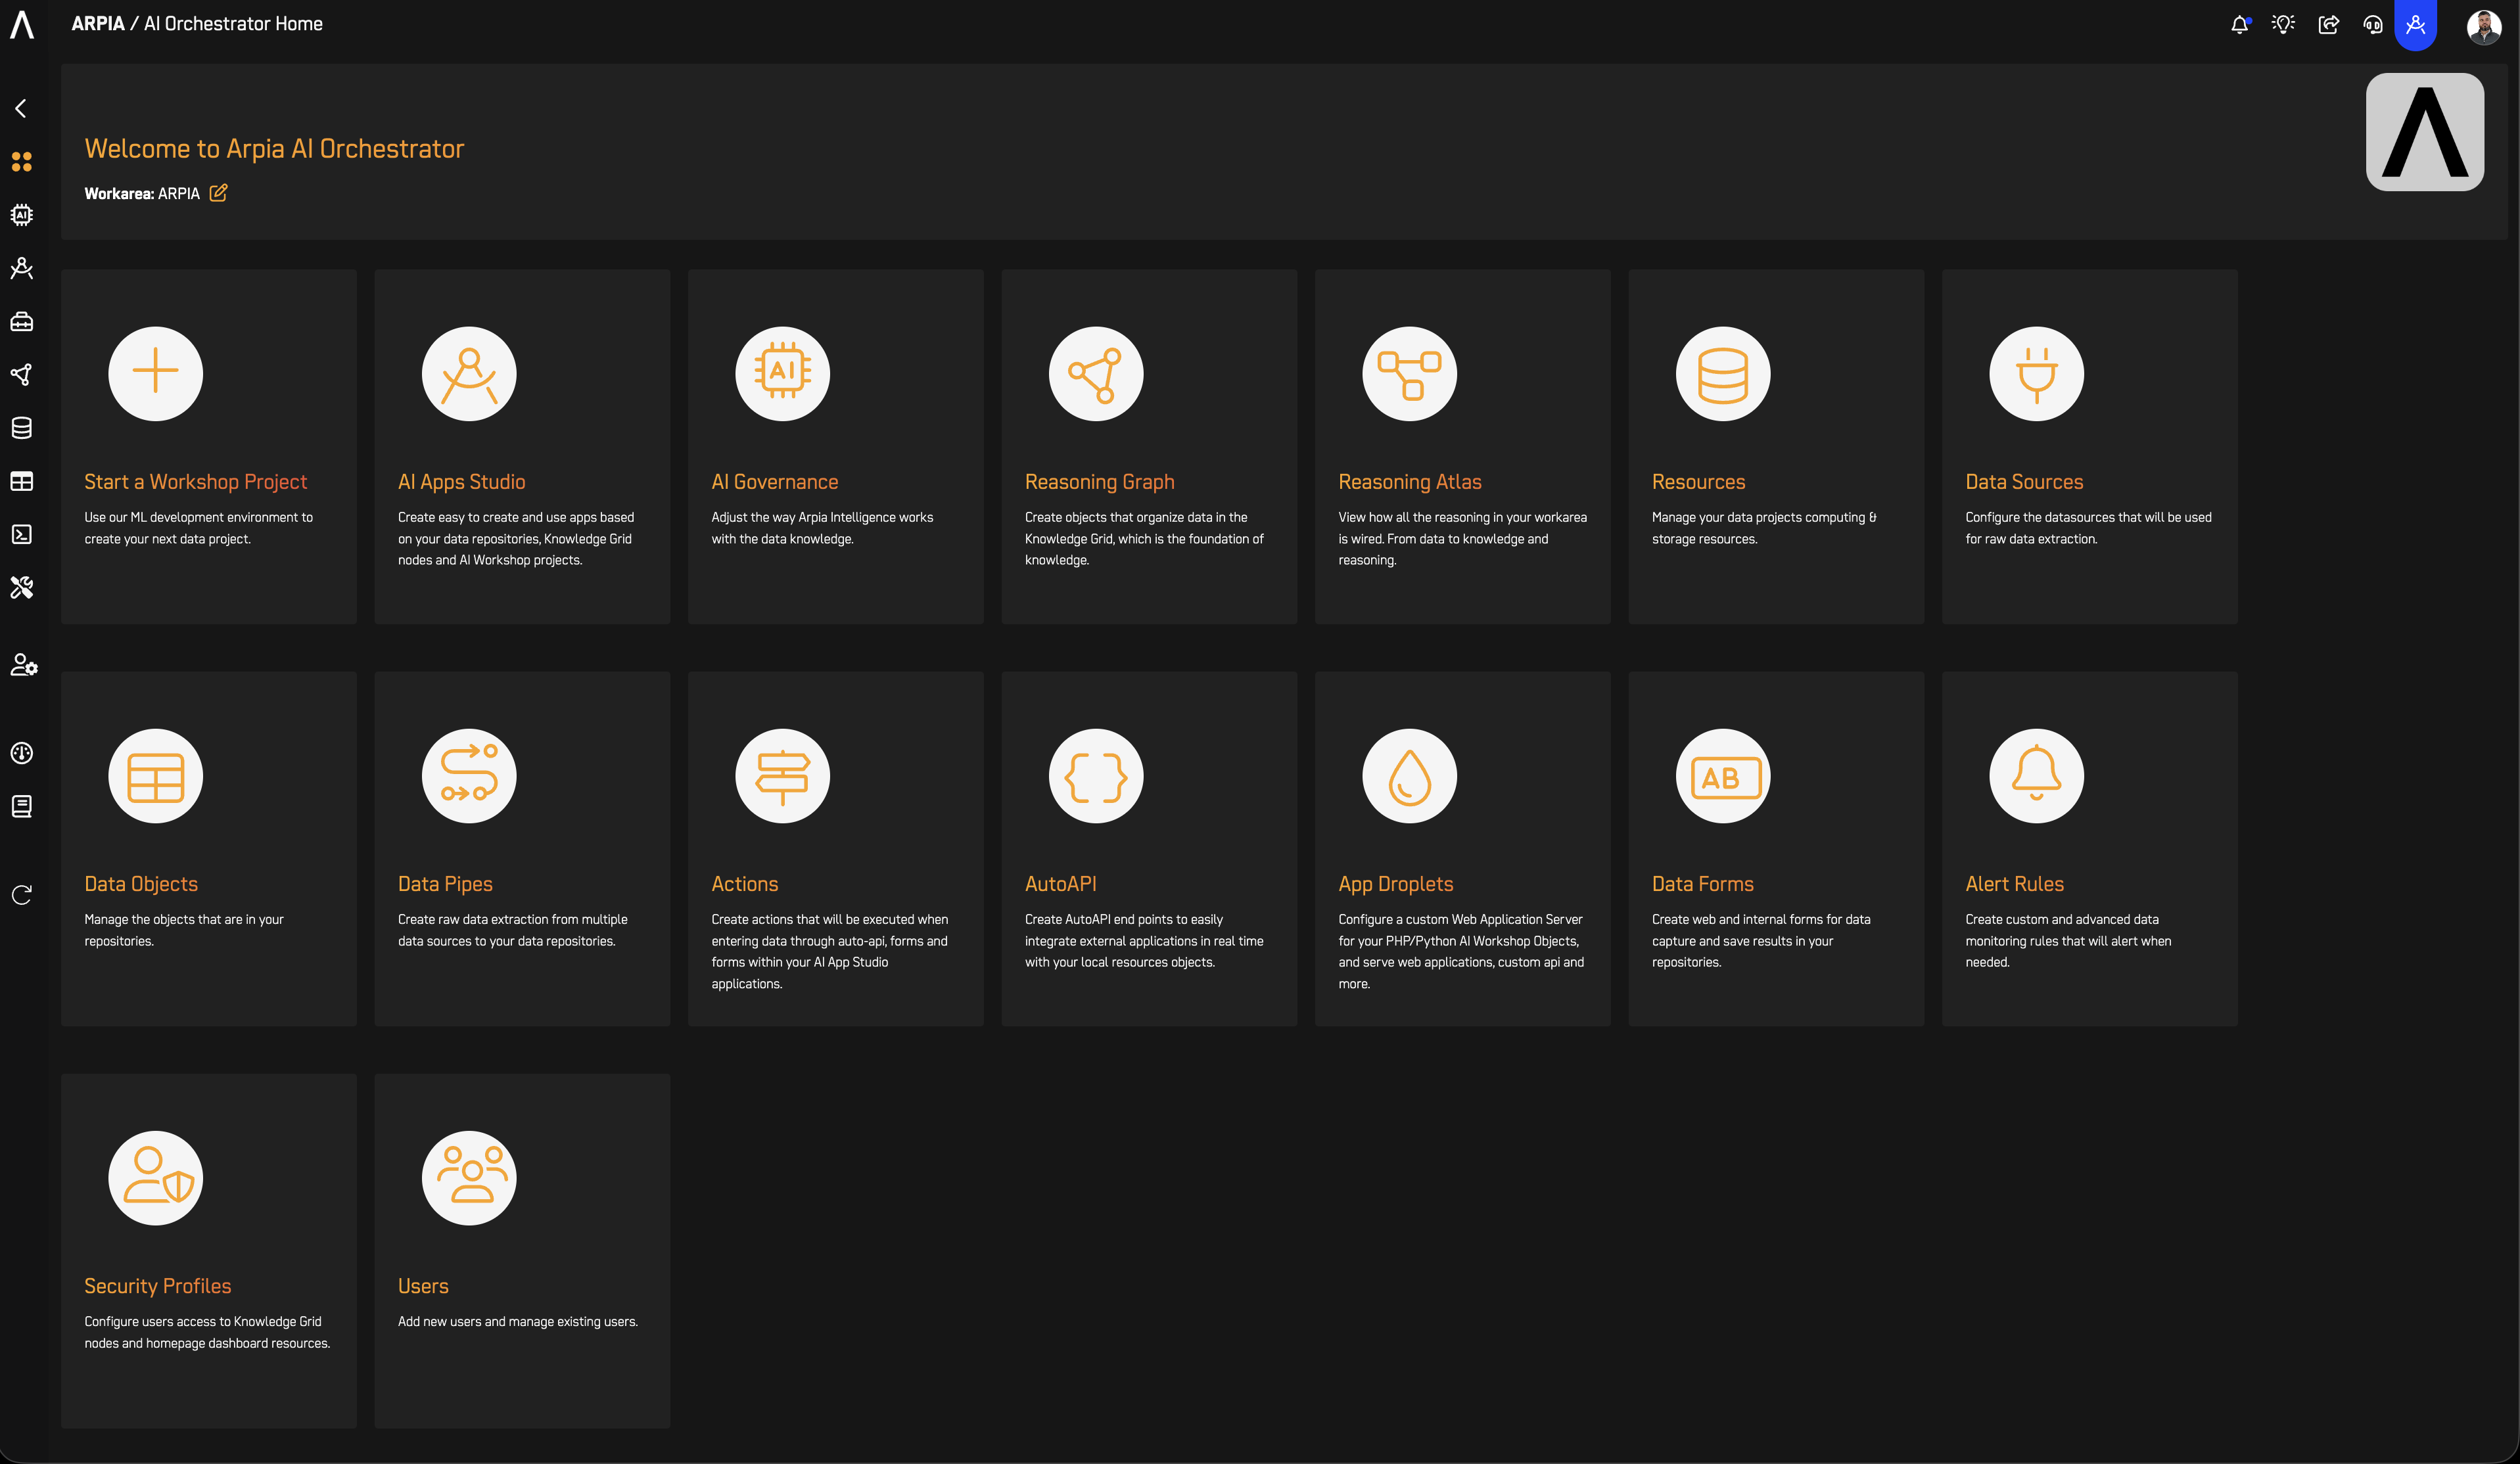Open the notifications bell in header
The image size is (2520, 1464).
click(x=2239, y=25)
